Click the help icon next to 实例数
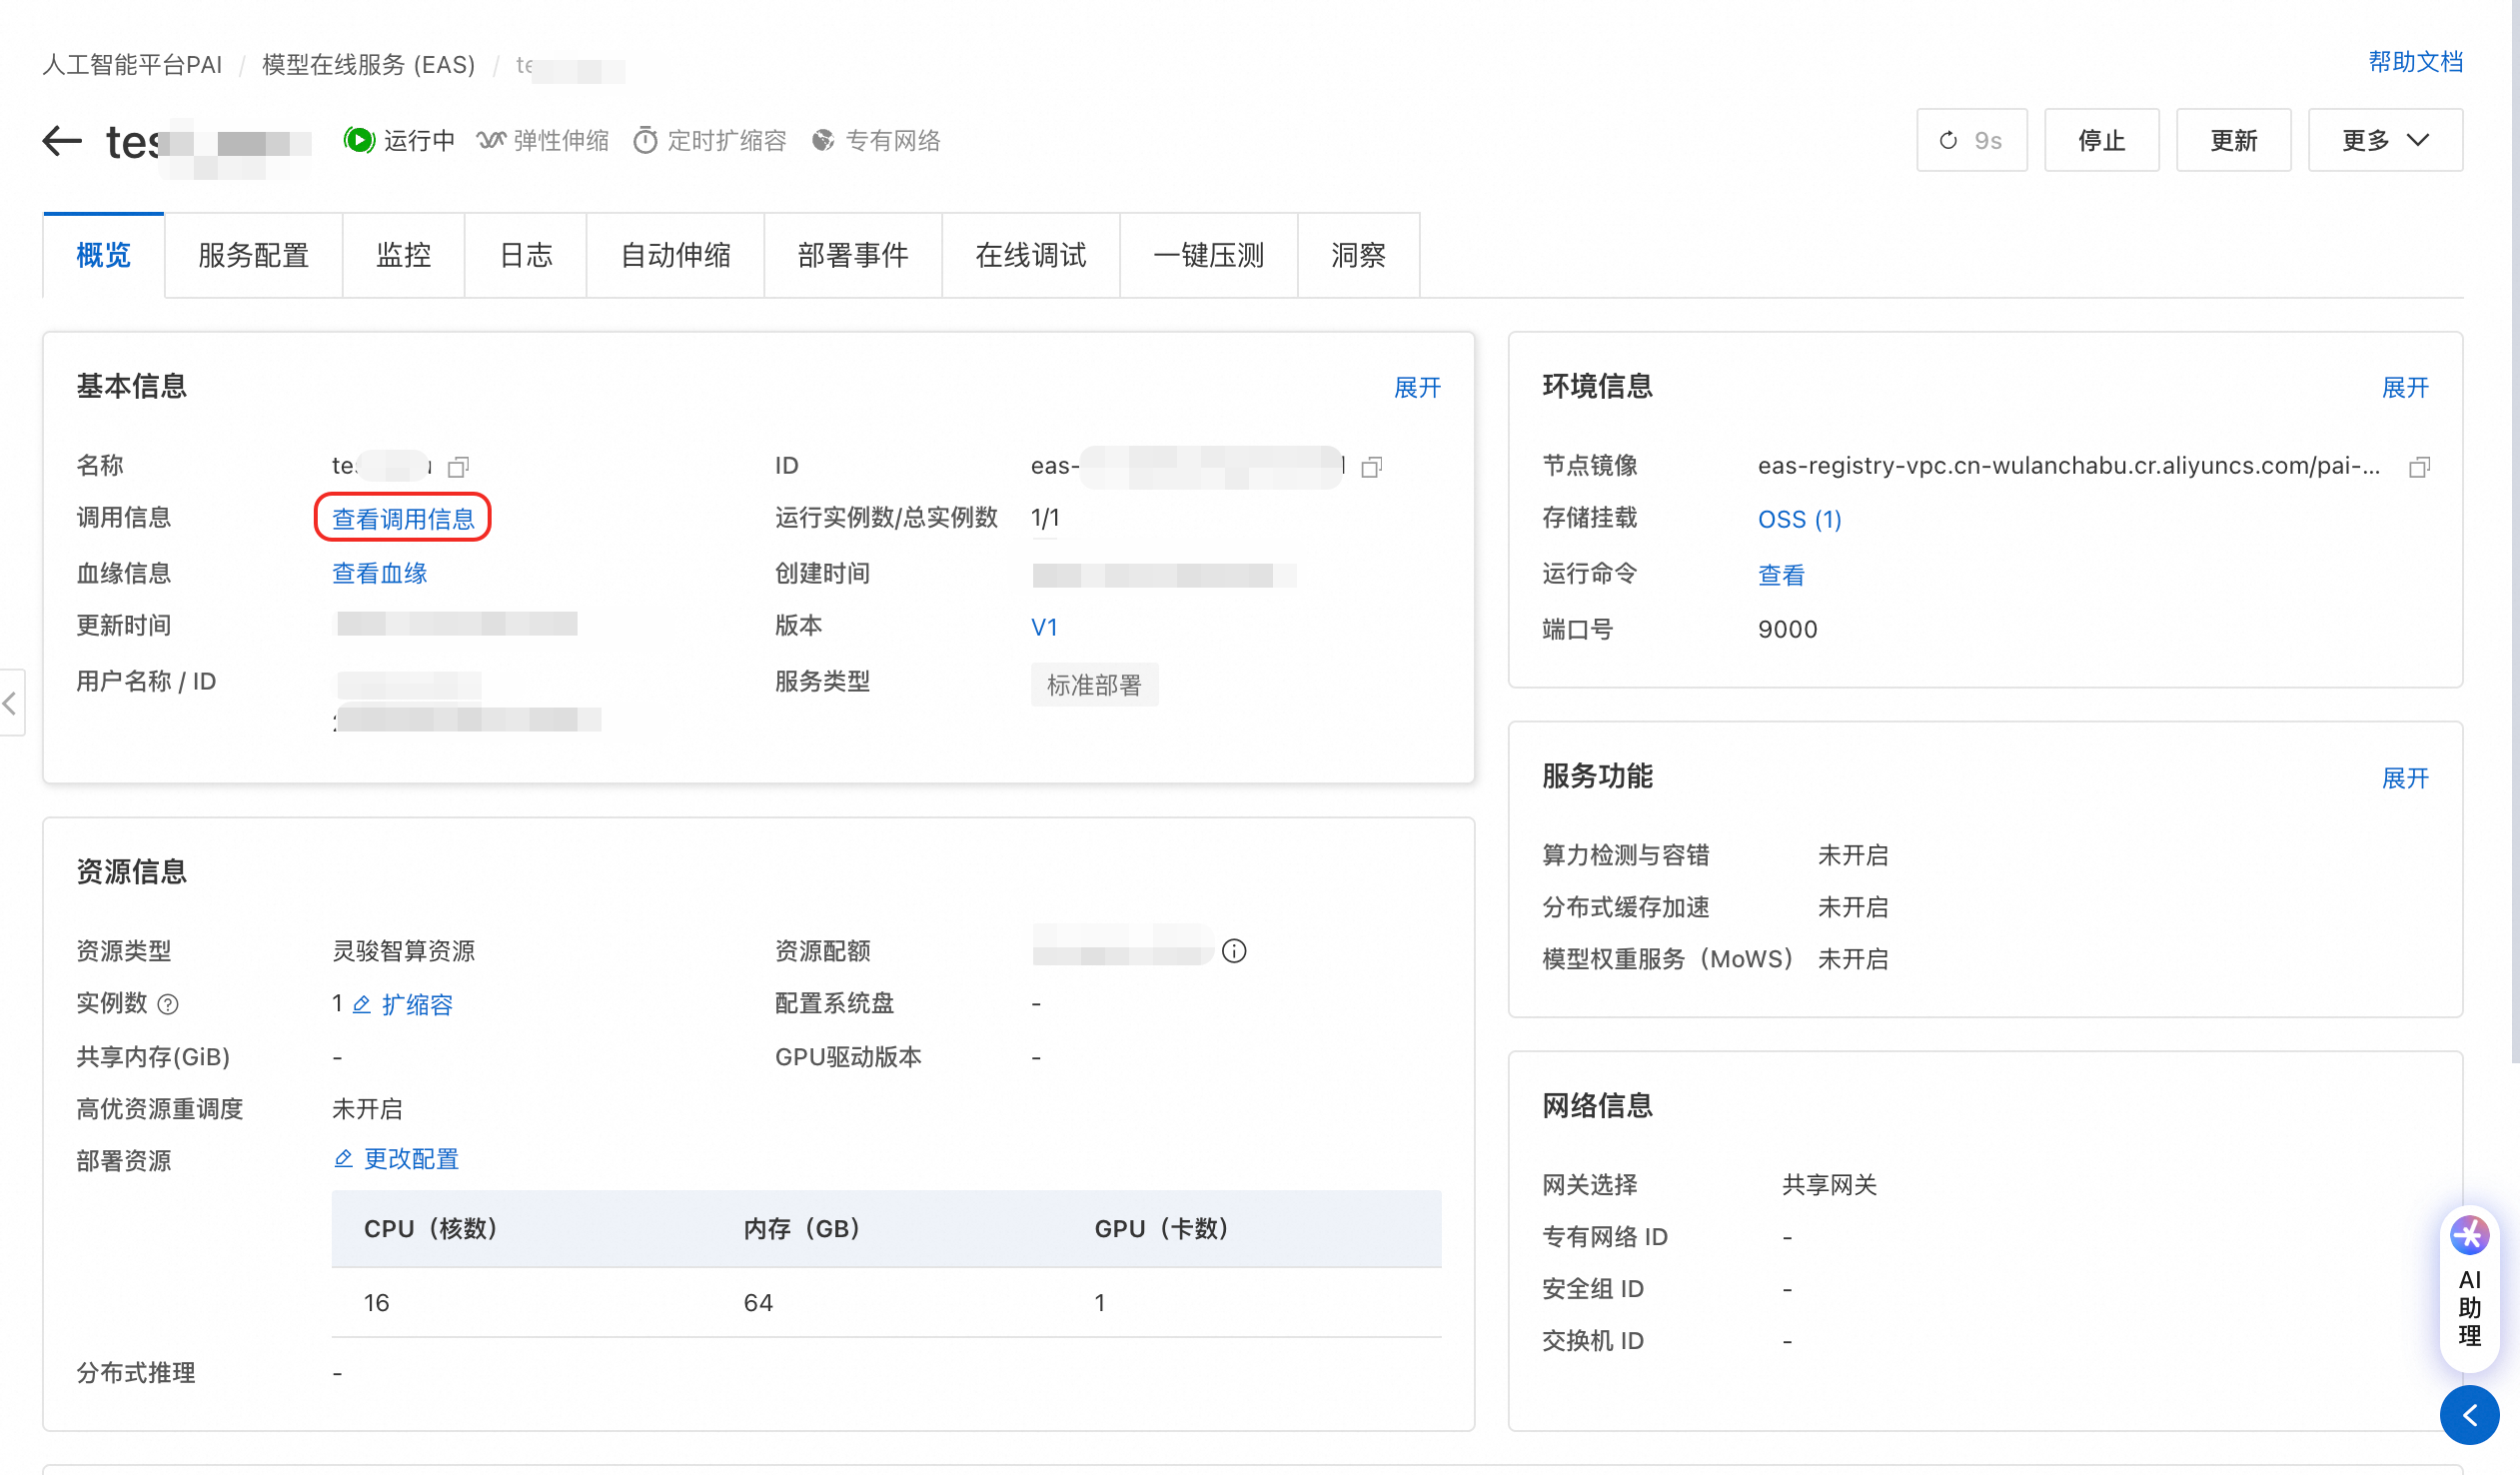 tap(168, 1005)
